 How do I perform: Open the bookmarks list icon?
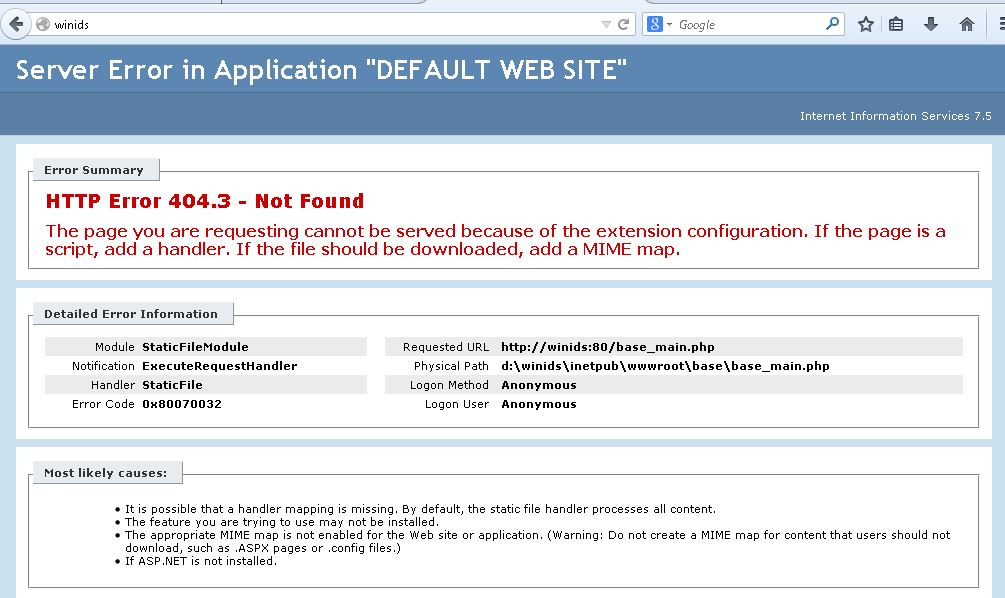(x=897, y=24)
